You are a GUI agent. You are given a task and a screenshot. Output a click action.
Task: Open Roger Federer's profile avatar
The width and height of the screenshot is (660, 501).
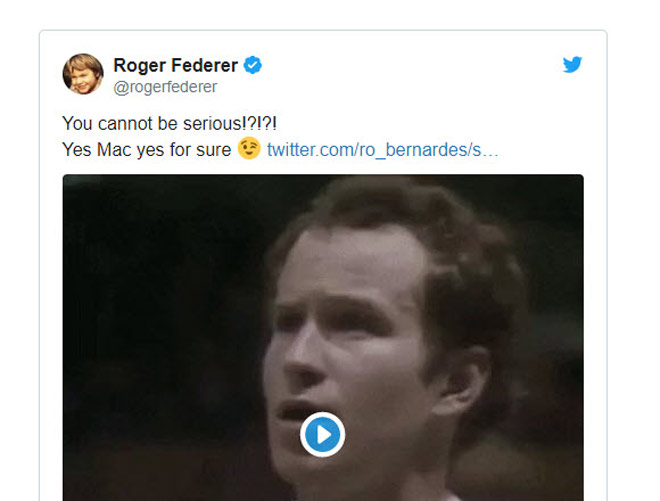(83, 74)
